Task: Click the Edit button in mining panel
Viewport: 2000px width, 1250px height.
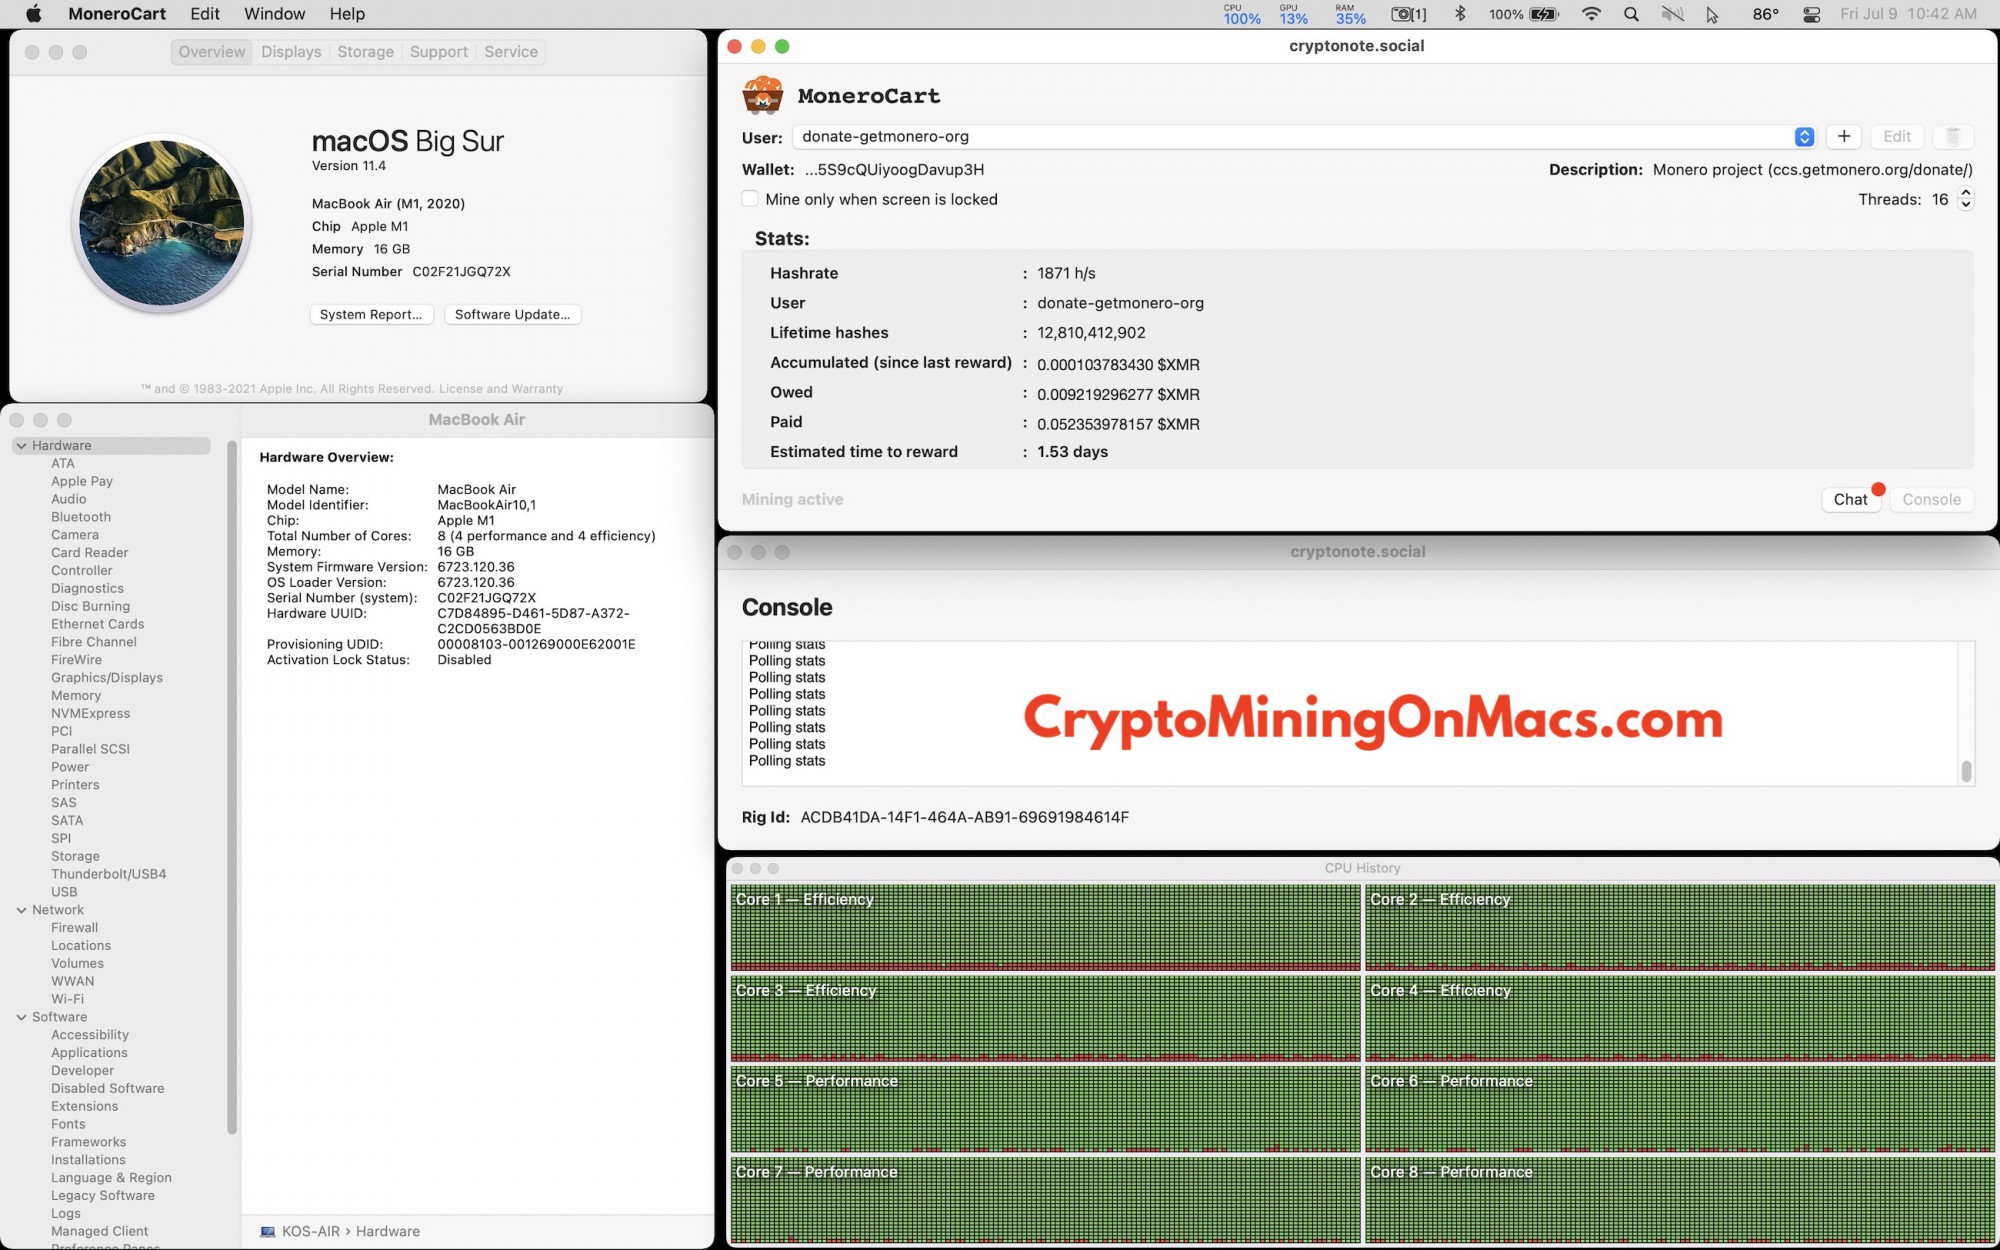Action: click(x=1898, y=135)
